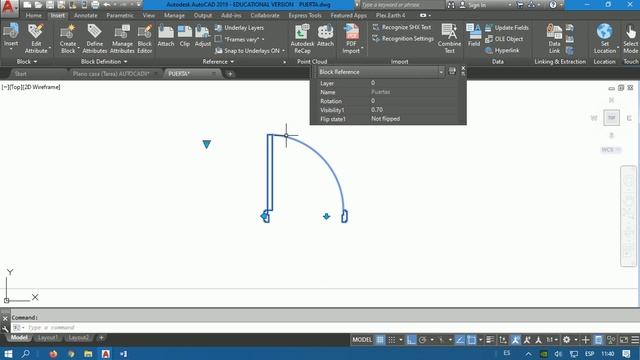Screen dimensions: 640x360
Task: Toggle Select Mode touch tool
Action: 631,39
